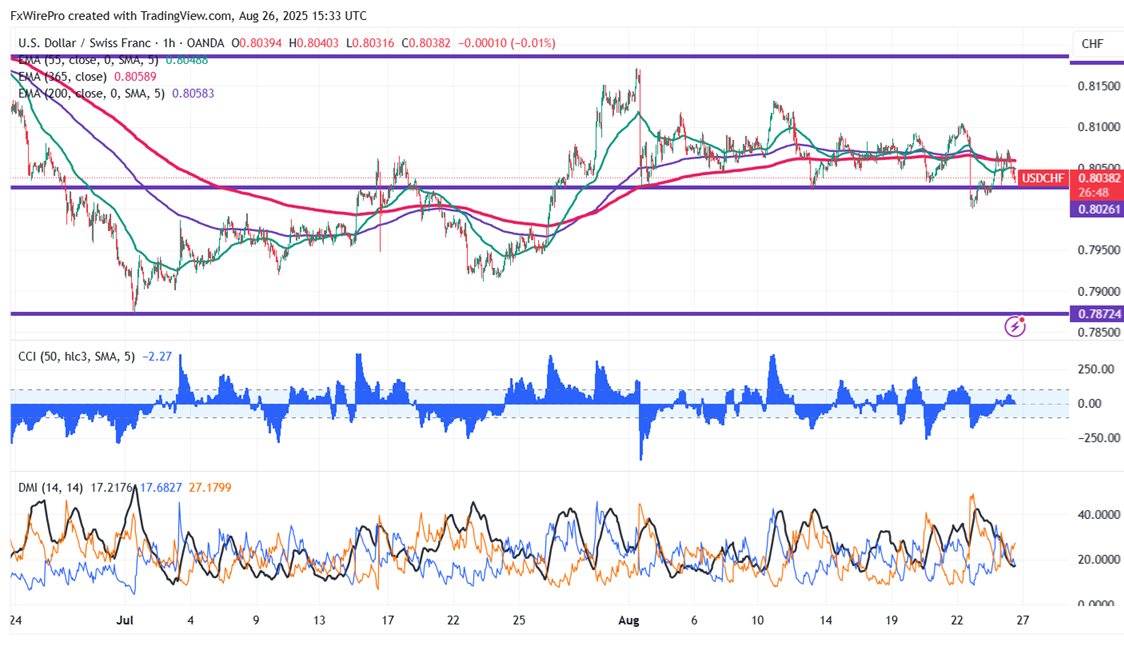The height and width of the screenshot is (645, 1124).
Task: Click the 250.00 CCI scale label
Action: click(x=1097, y=369)
